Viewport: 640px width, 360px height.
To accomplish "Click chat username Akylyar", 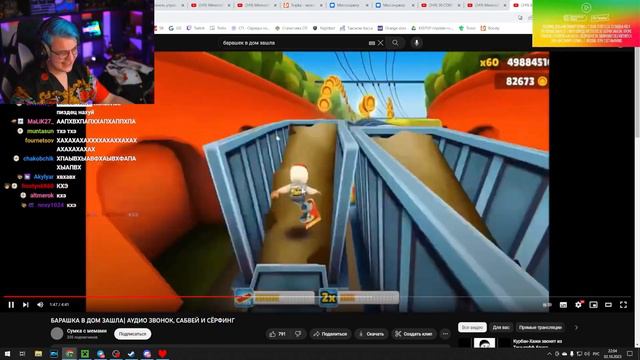I will [44, 177].
